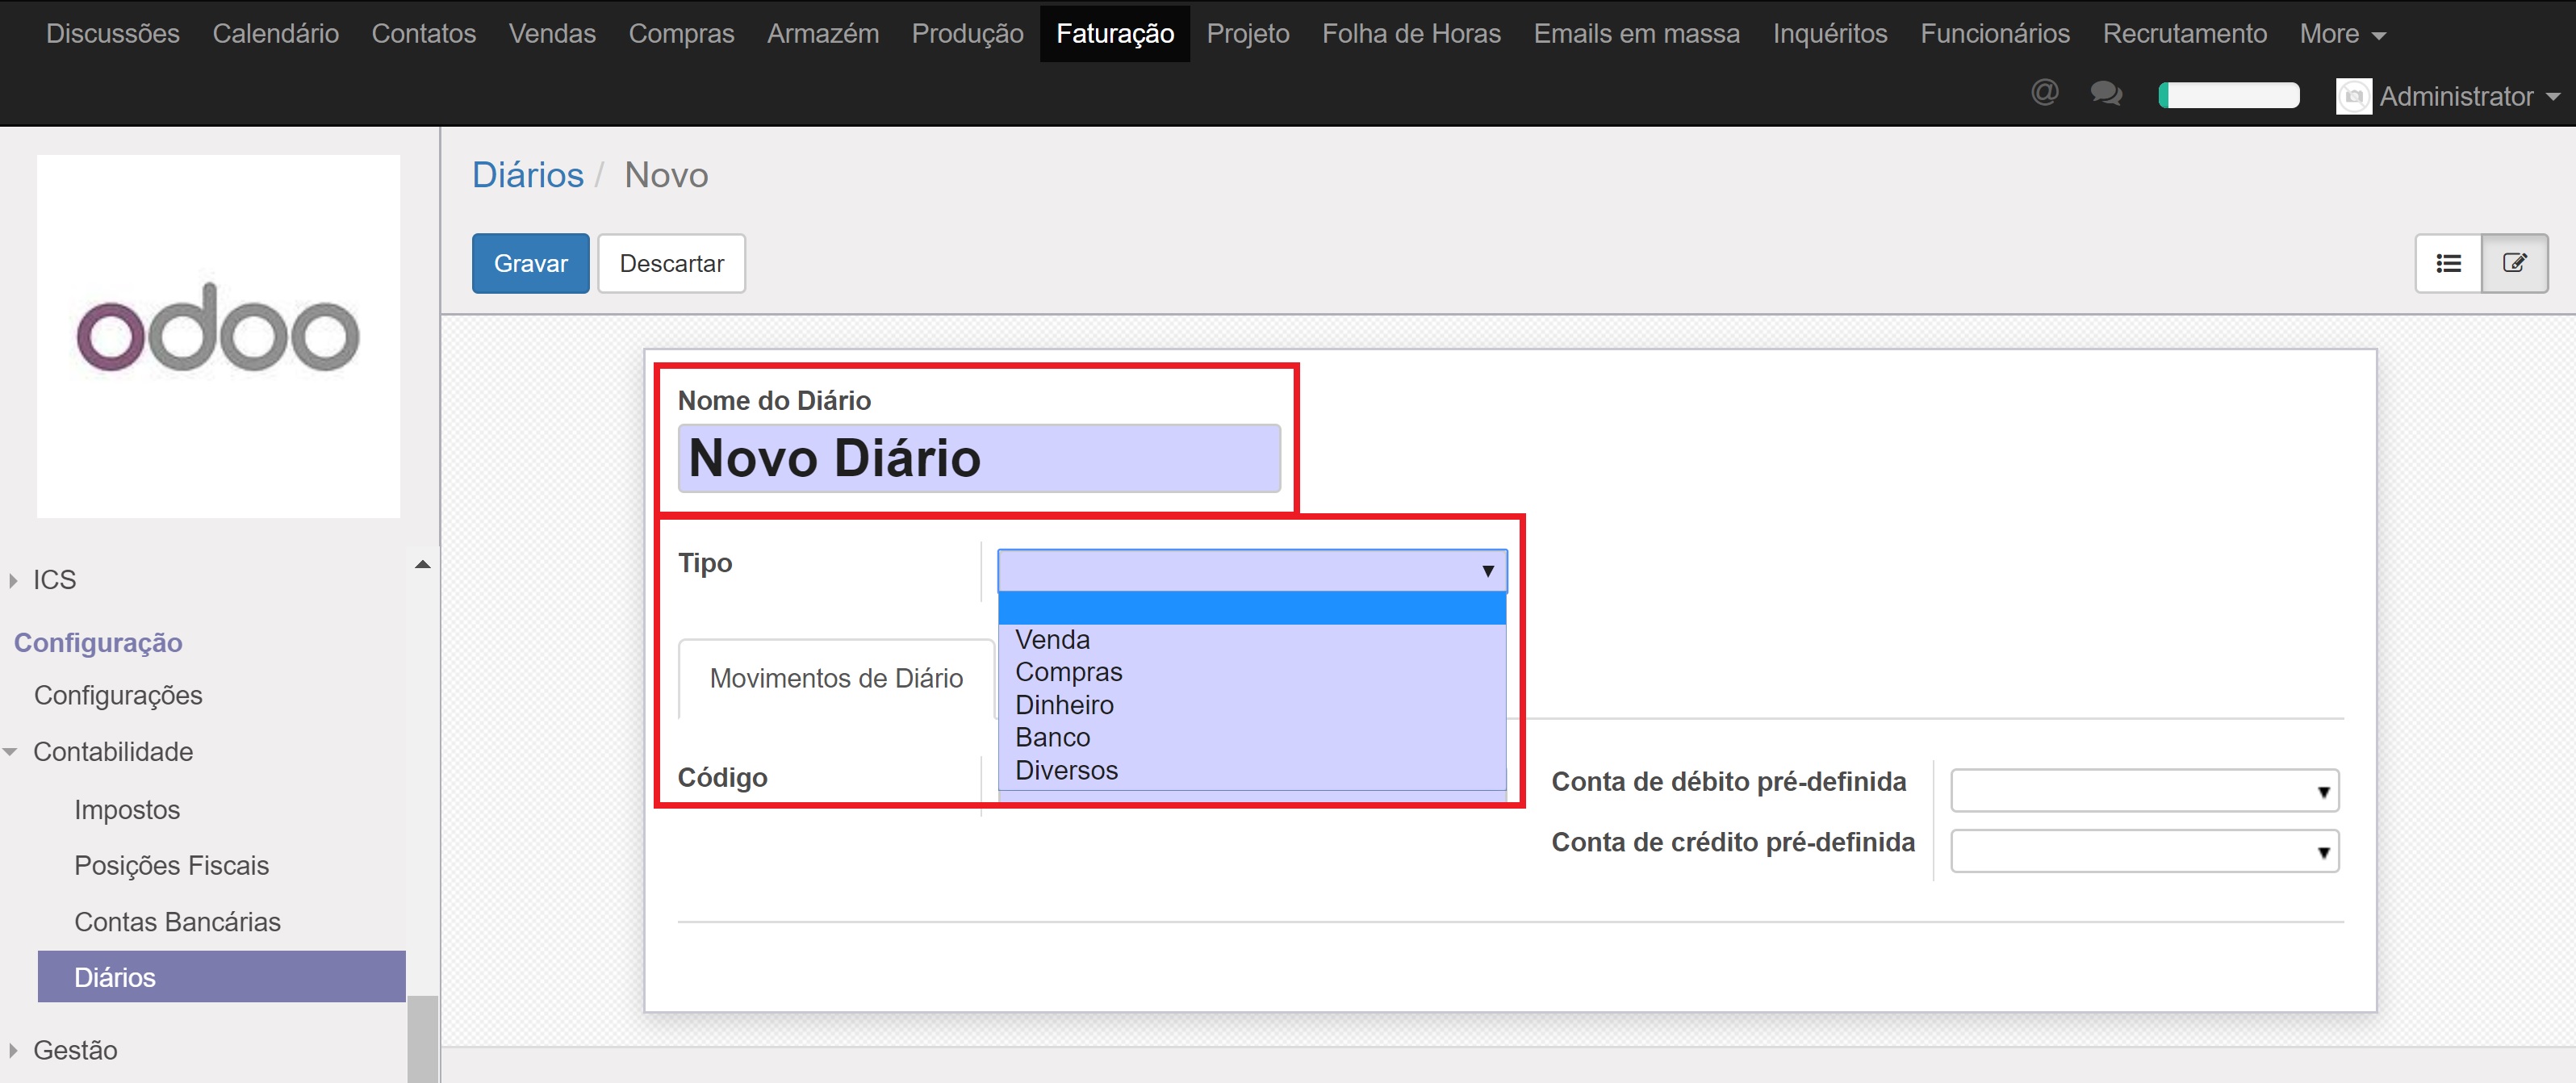Open the Vendas top menu
The image size is (2576, 1083).
[551, 34]
